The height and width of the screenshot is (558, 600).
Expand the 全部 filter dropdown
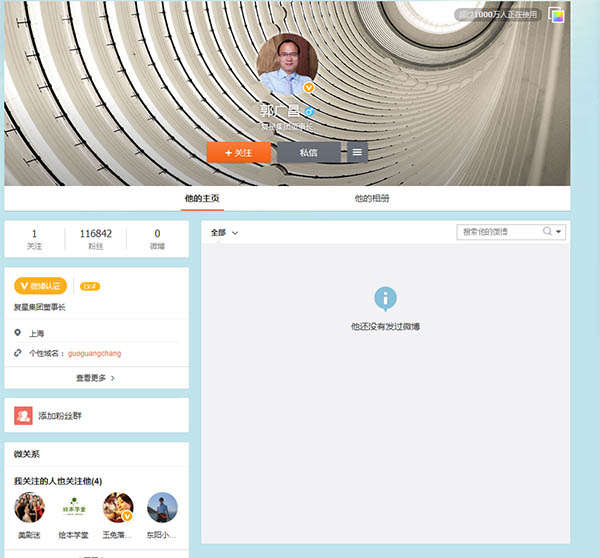[225, 232]
